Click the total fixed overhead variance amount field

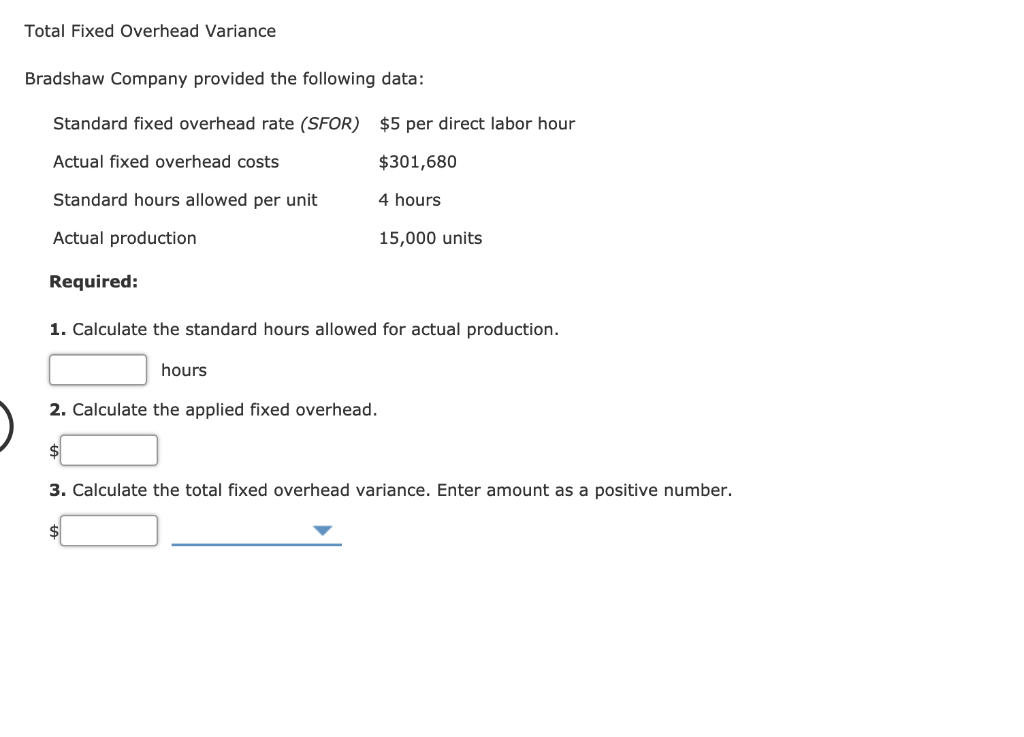(x=109, y=530)
